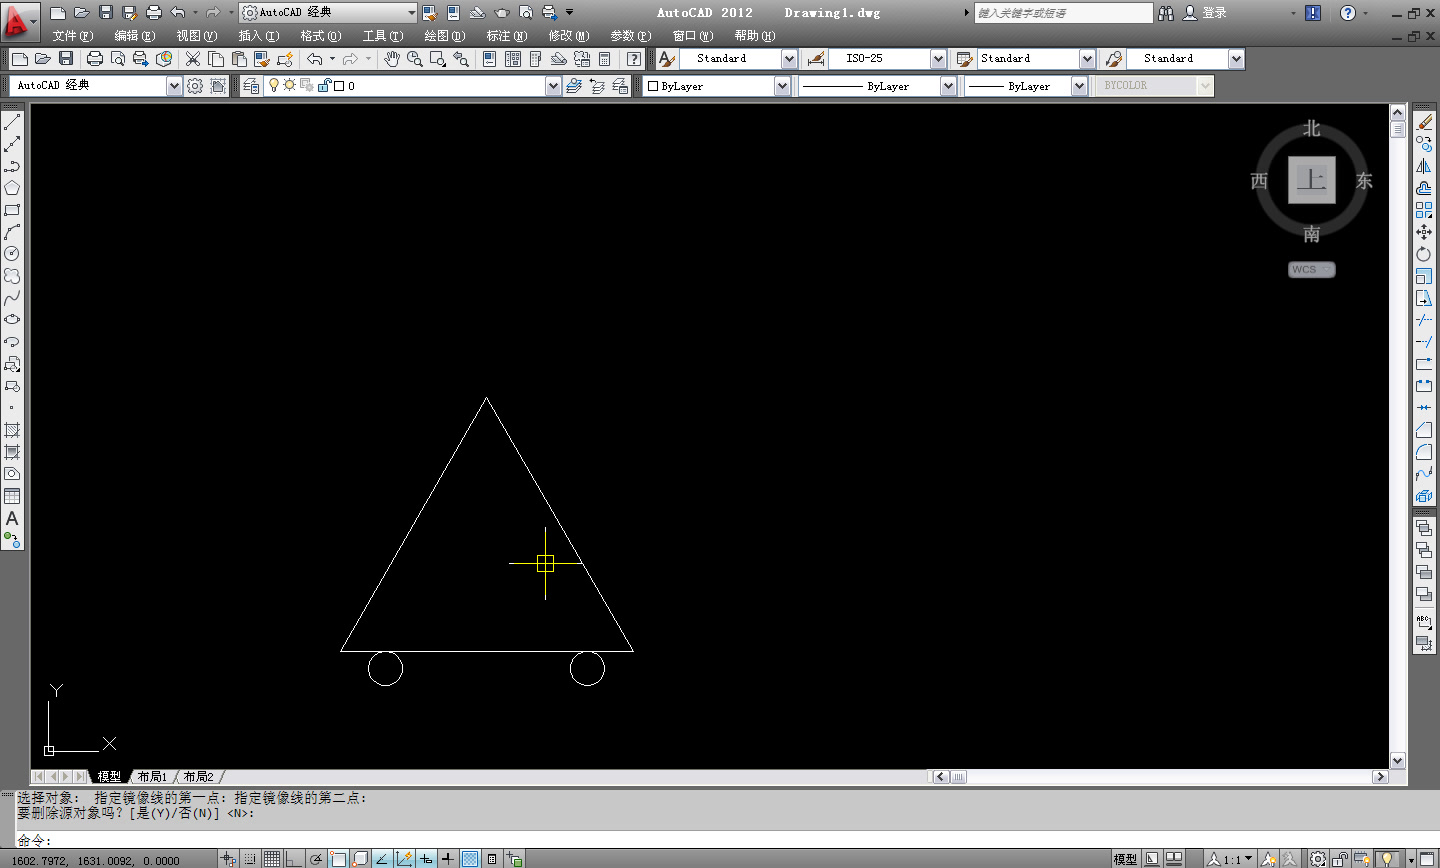
Task: Select the Line tool in draw toolbar
Action: click(12, 123)
